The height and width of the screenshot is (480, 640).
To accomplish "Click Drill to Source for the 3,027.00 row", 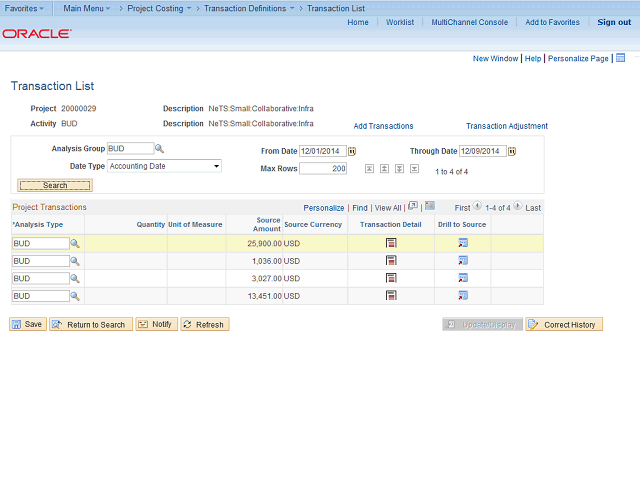I will [x=463, y=279].
